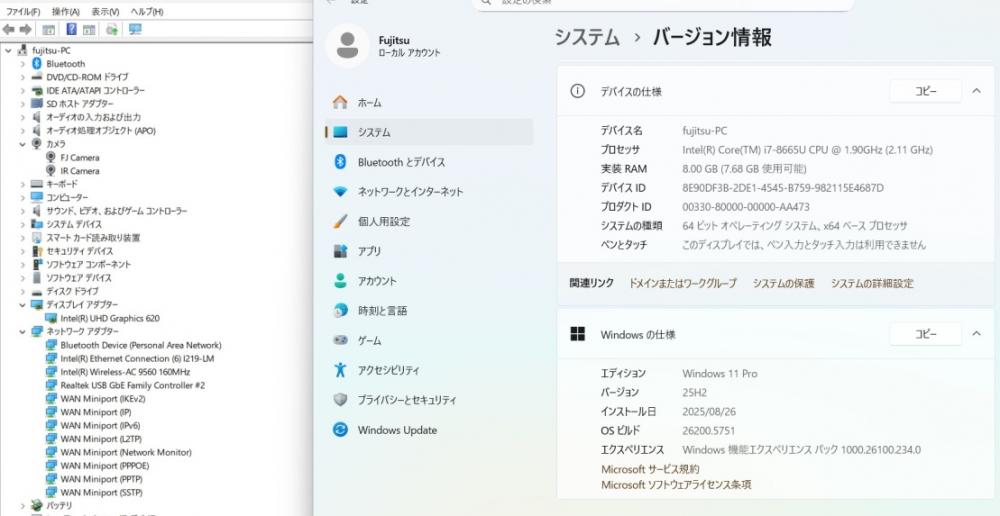Click the Forward arrow in Device Manager toolbar

pos(26,29)
